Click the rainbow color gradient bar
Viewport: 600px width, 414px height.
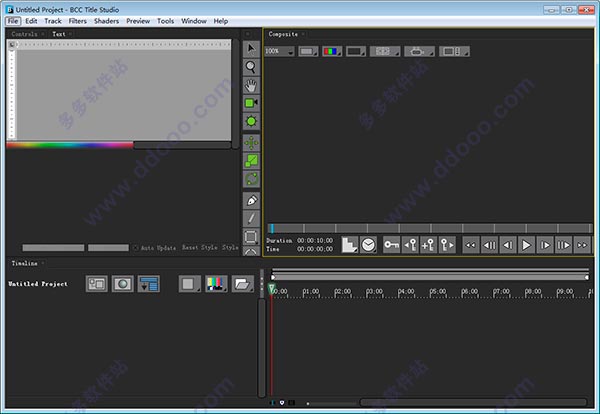[70, 145]
